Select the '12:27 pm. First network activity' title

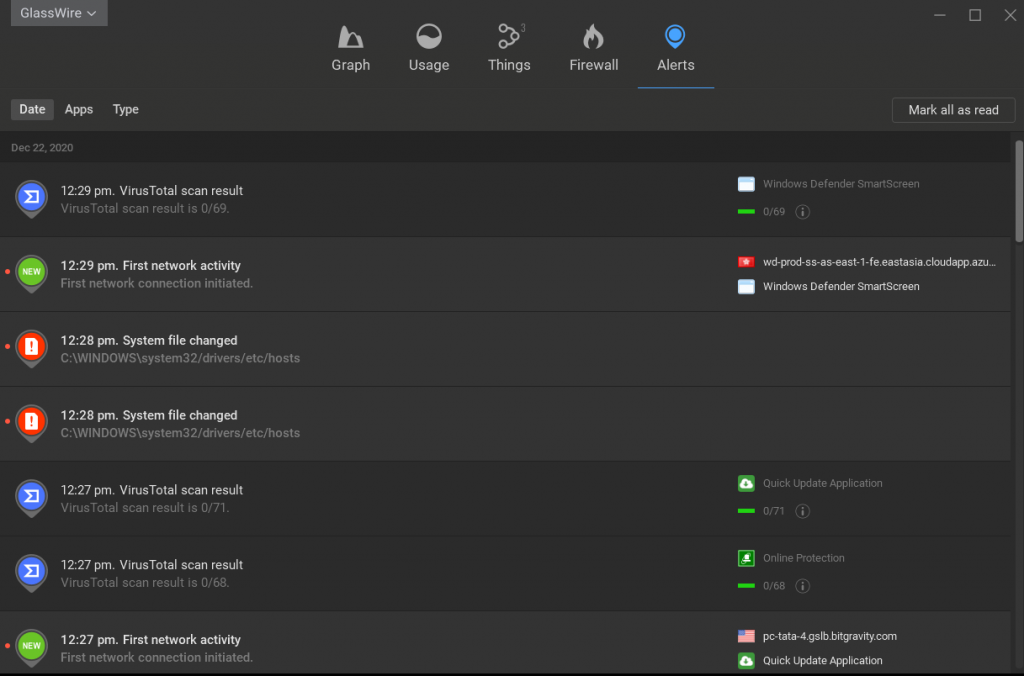[151, 640]
